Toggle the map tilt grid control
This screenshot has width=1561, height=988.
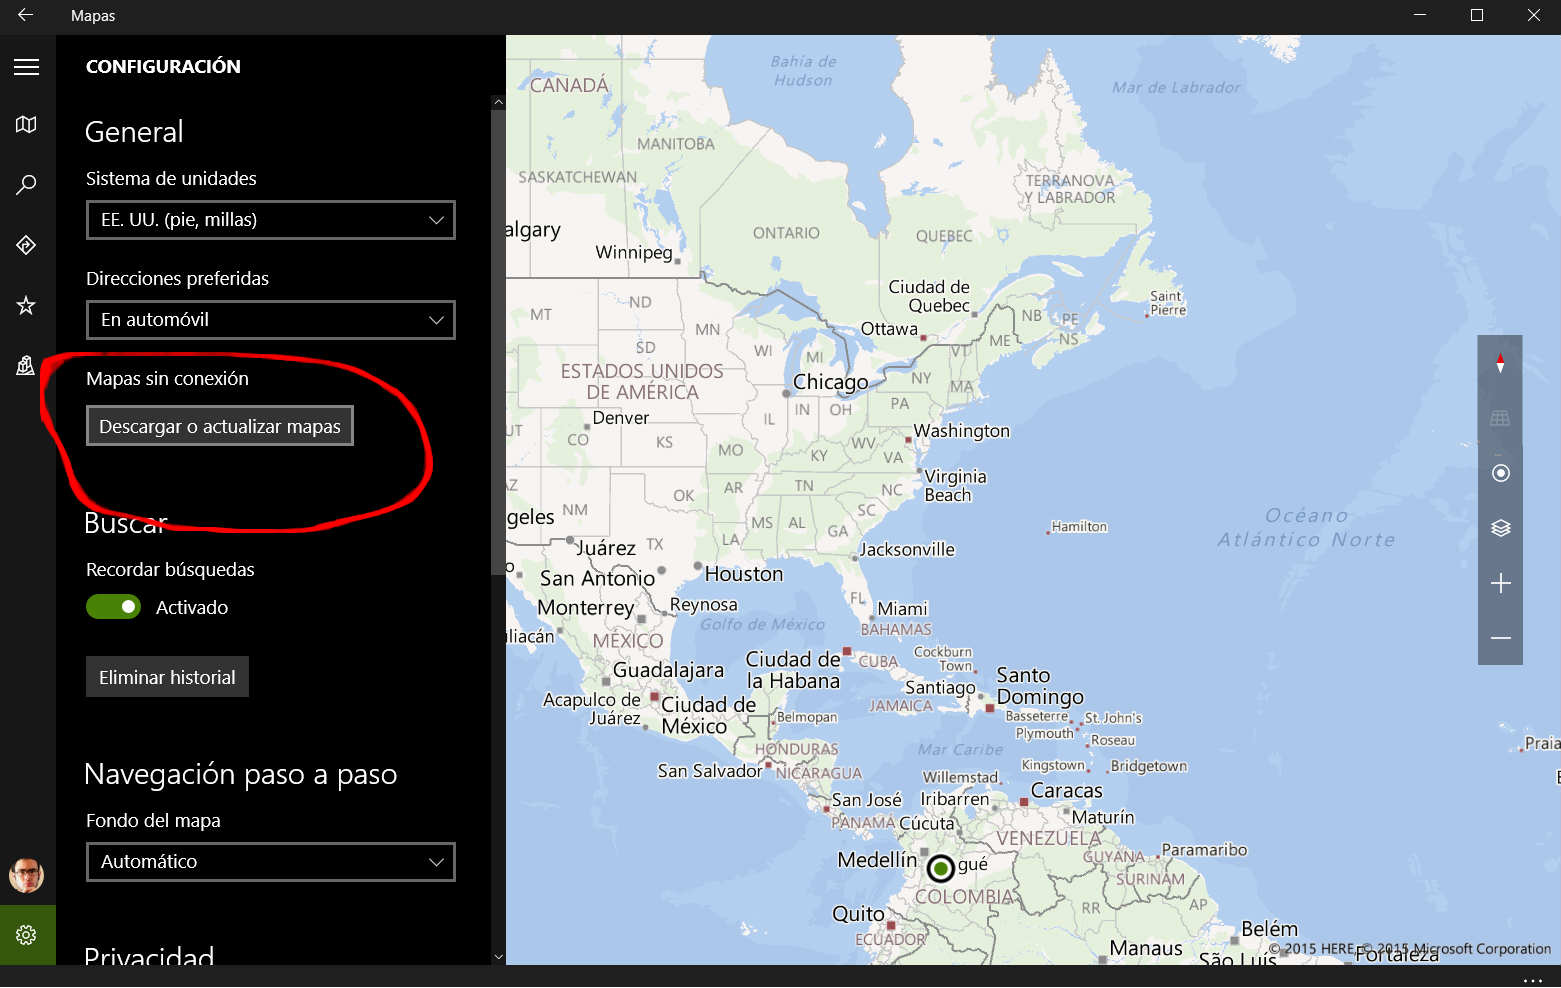point(1500,418)
